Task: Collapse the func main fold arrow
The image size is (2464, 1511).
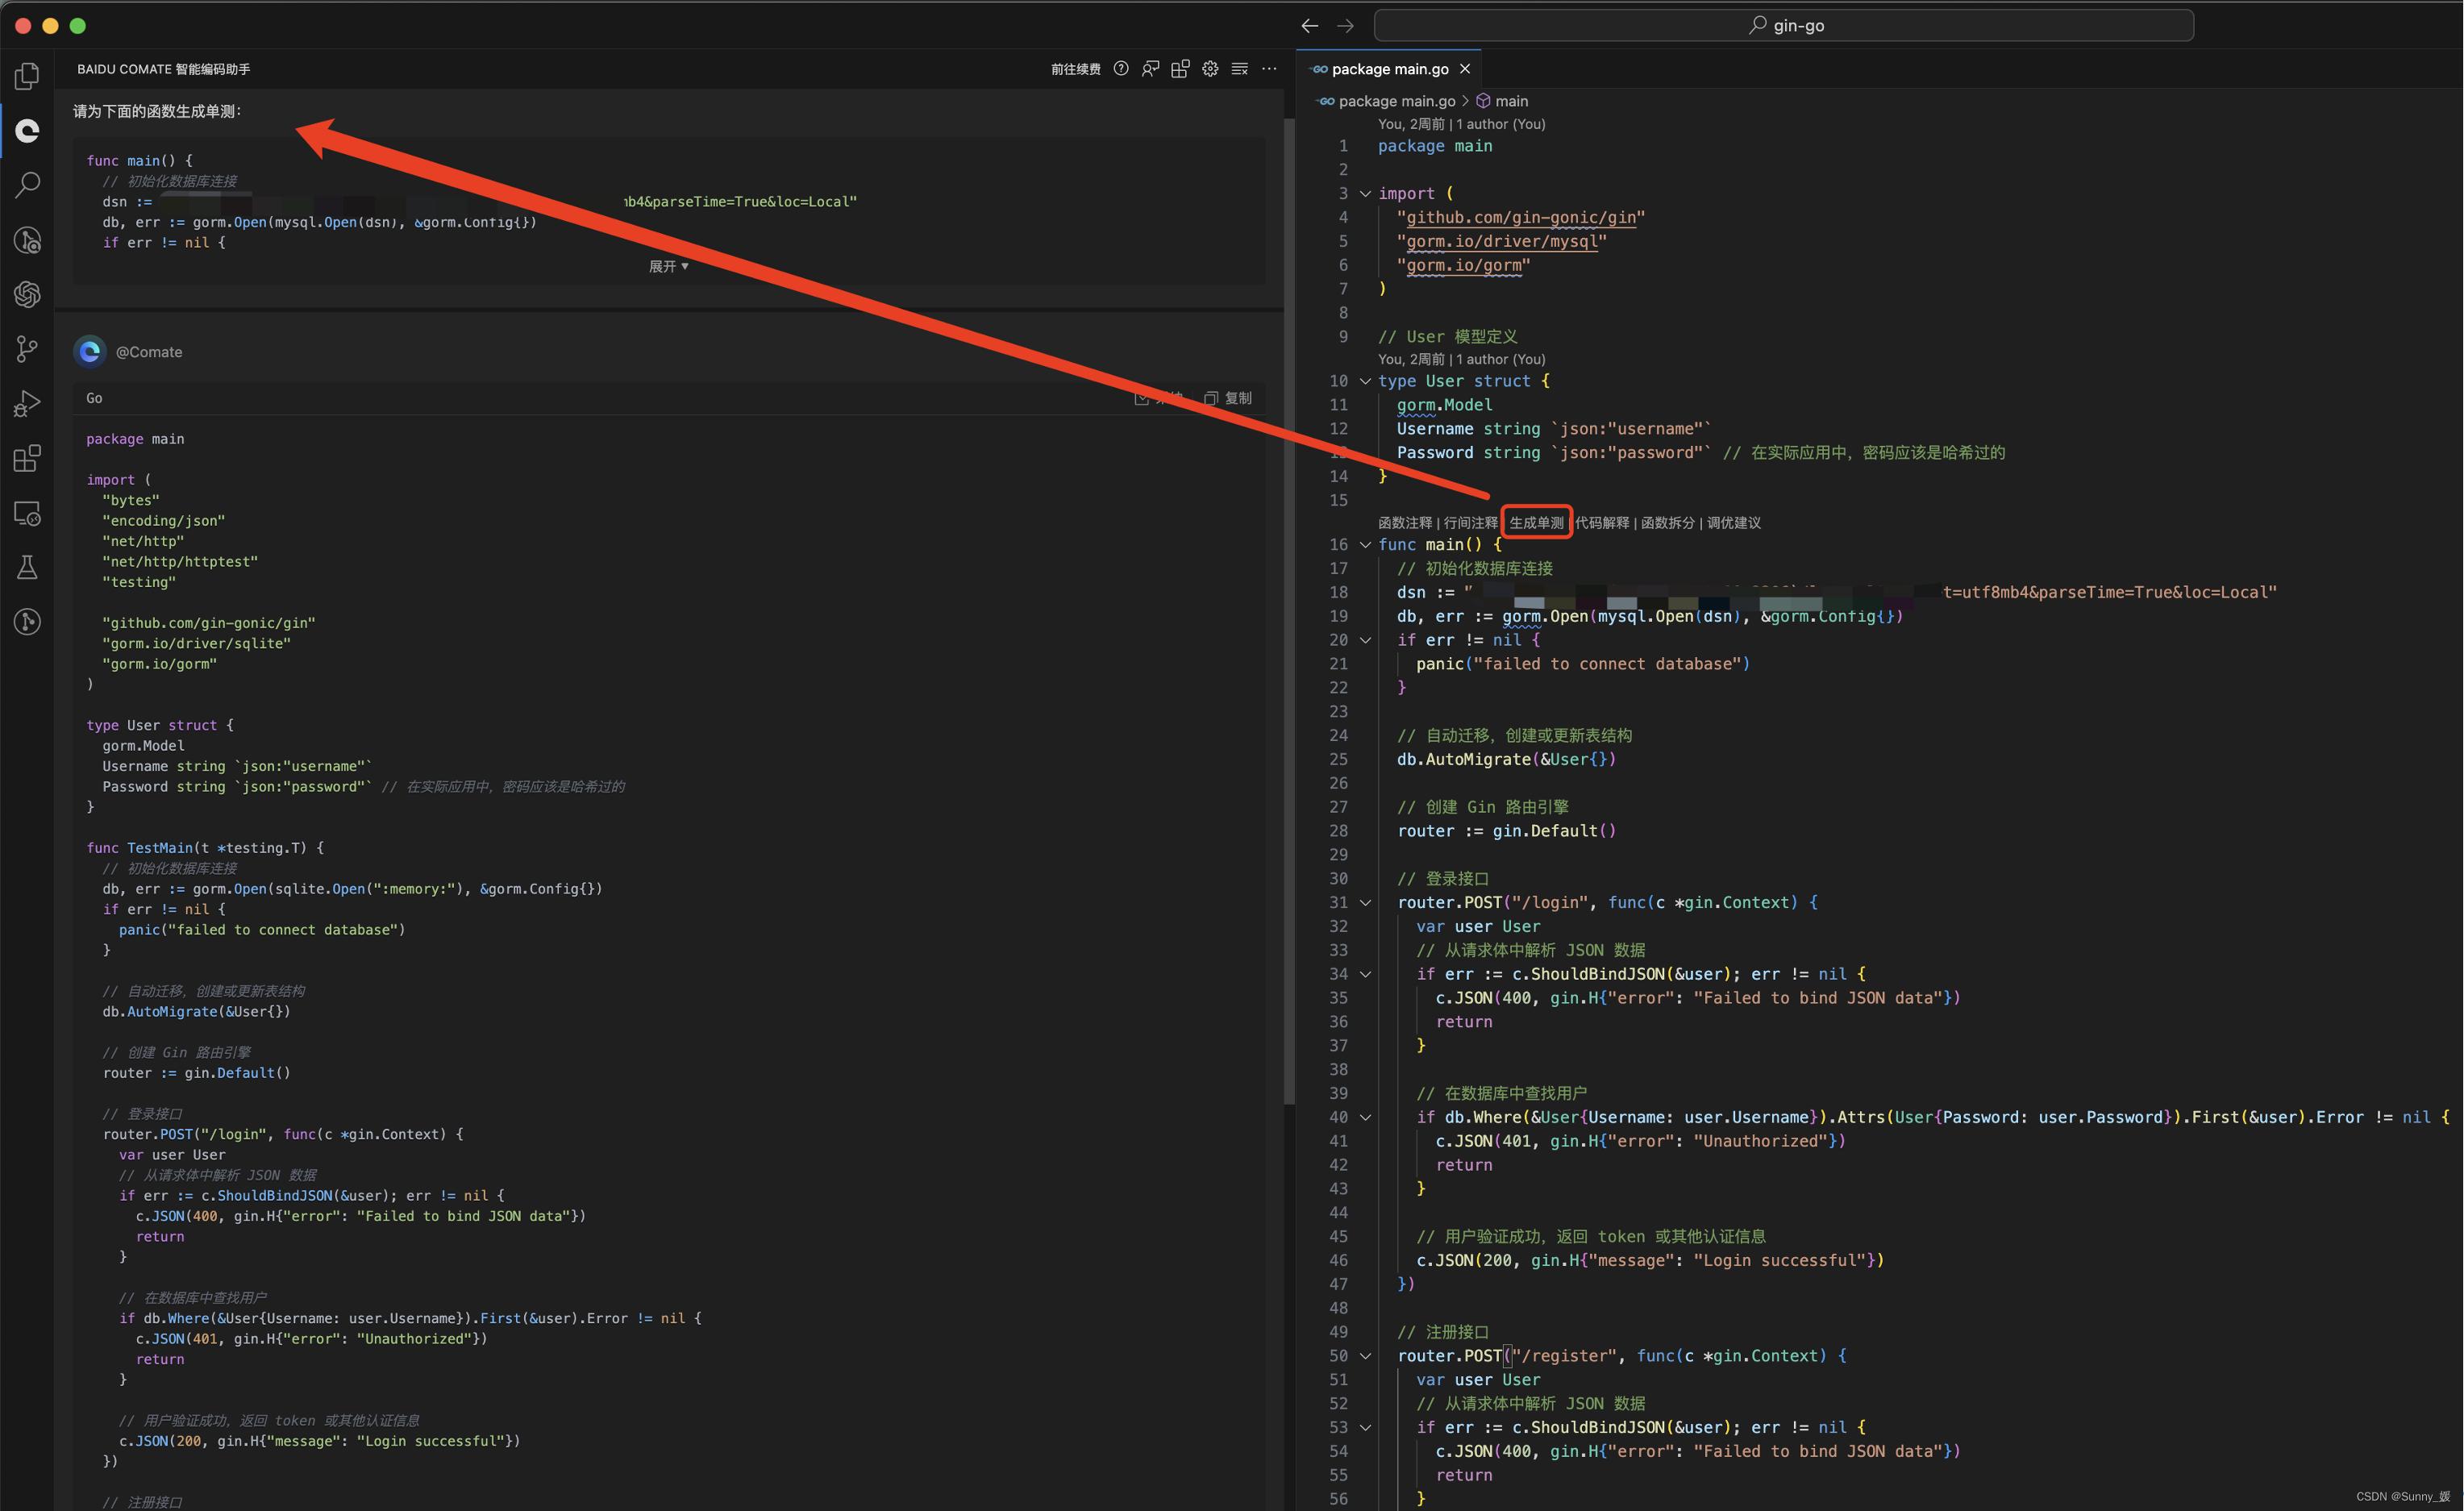Action: (x=1365, y=545)
